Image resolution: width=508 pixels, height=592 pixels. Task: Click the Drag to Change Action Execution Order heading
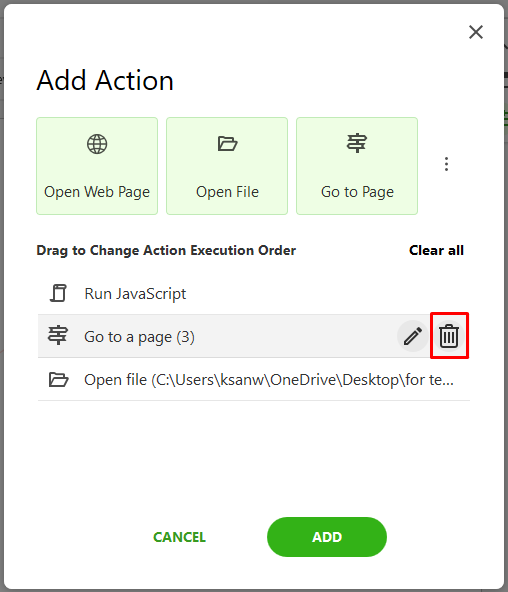[166, 250]
